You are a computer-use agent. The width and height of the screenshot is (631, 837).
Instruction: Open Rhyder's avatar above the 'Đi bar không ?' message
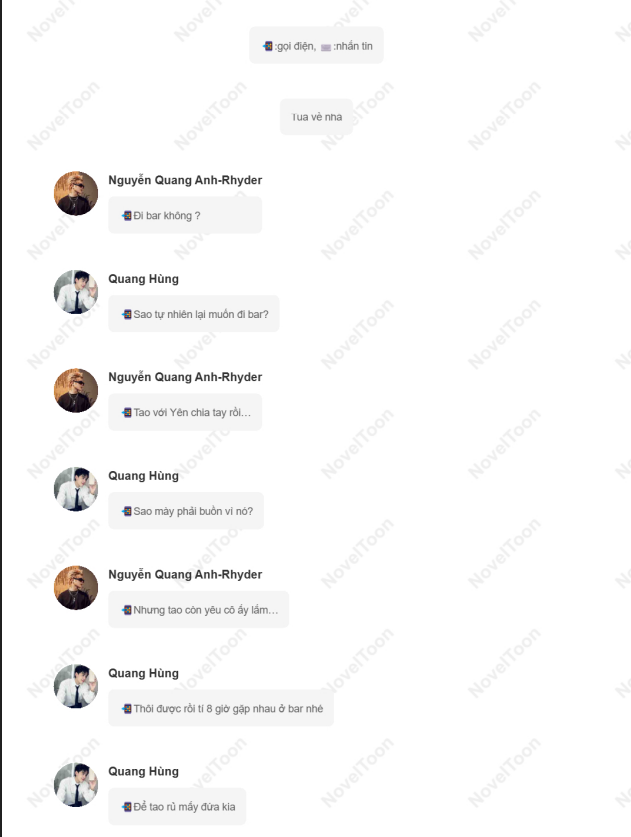[76, 193]
